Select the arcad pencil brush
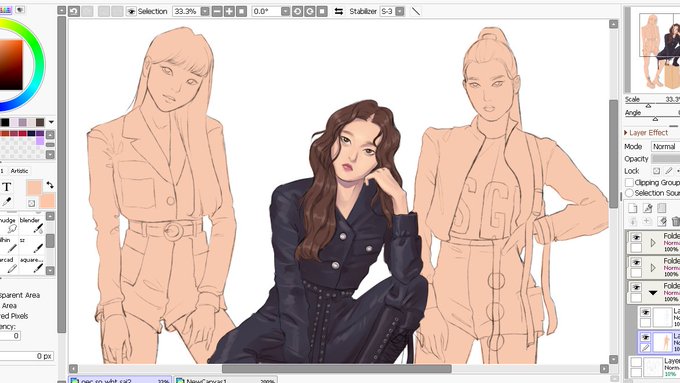The image size is (680, 383). pos(9,265)
